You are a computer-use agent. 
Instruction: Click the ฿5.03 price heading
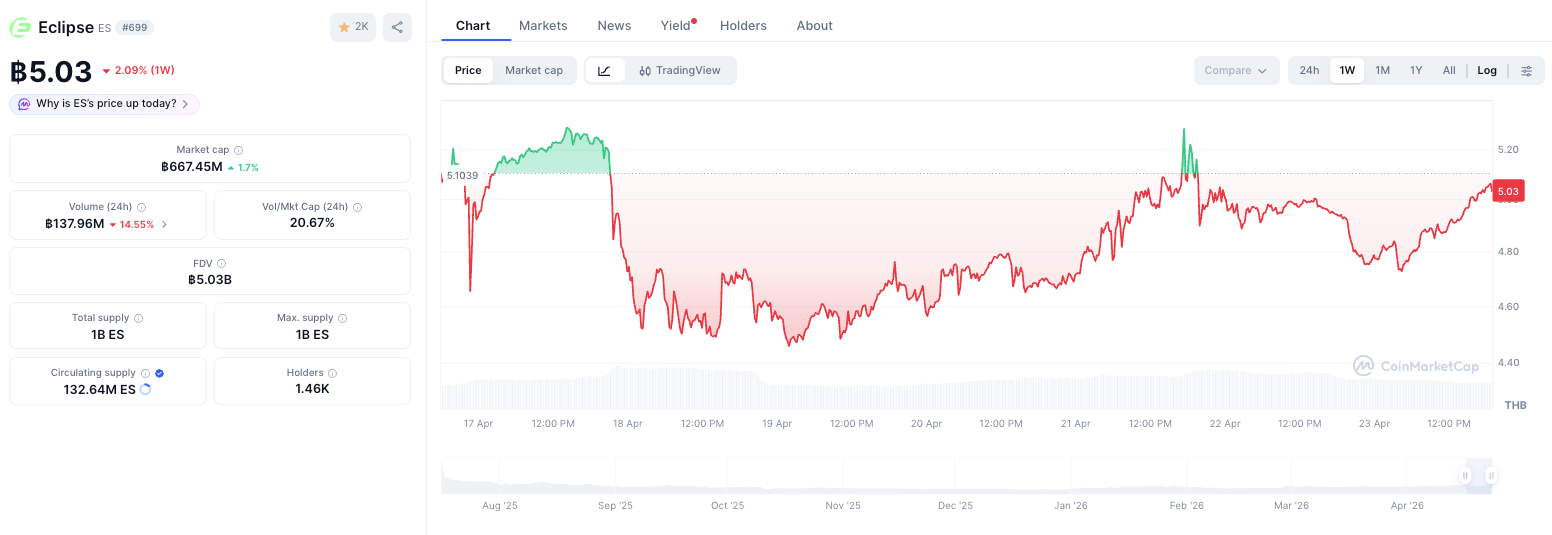click(x=51, y=72)
